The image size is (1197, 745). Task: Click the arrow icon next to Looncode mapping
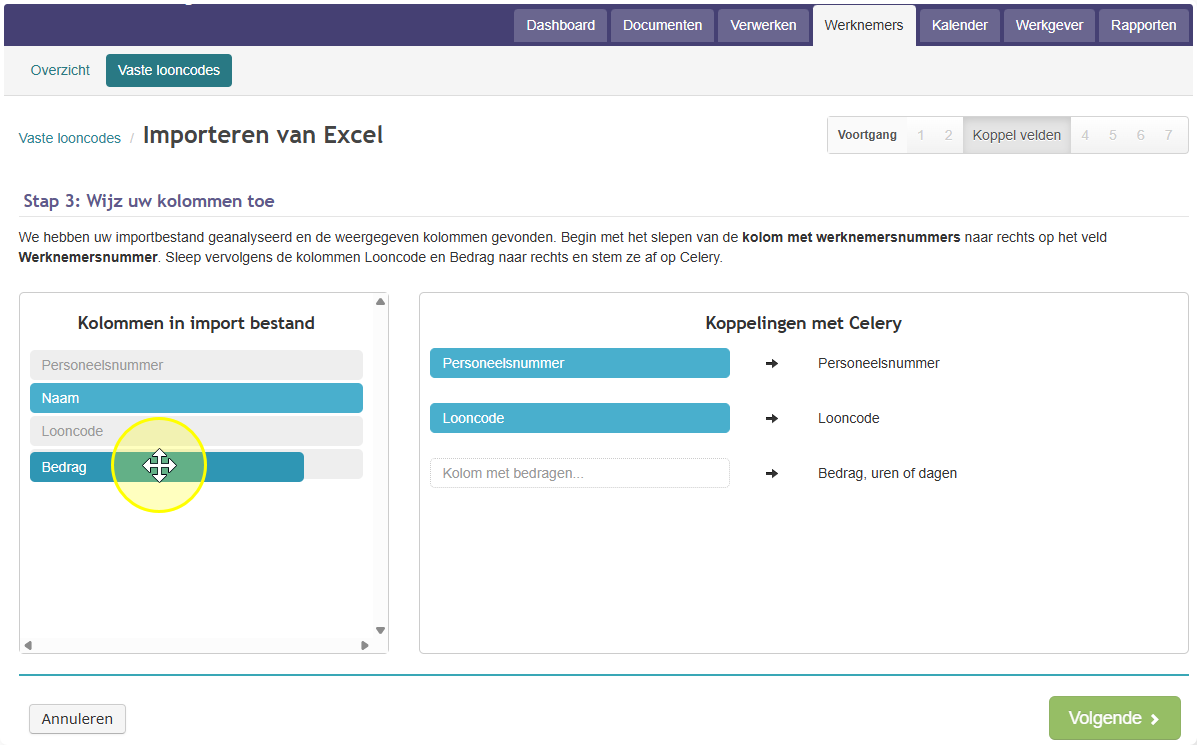pos(772,418)
